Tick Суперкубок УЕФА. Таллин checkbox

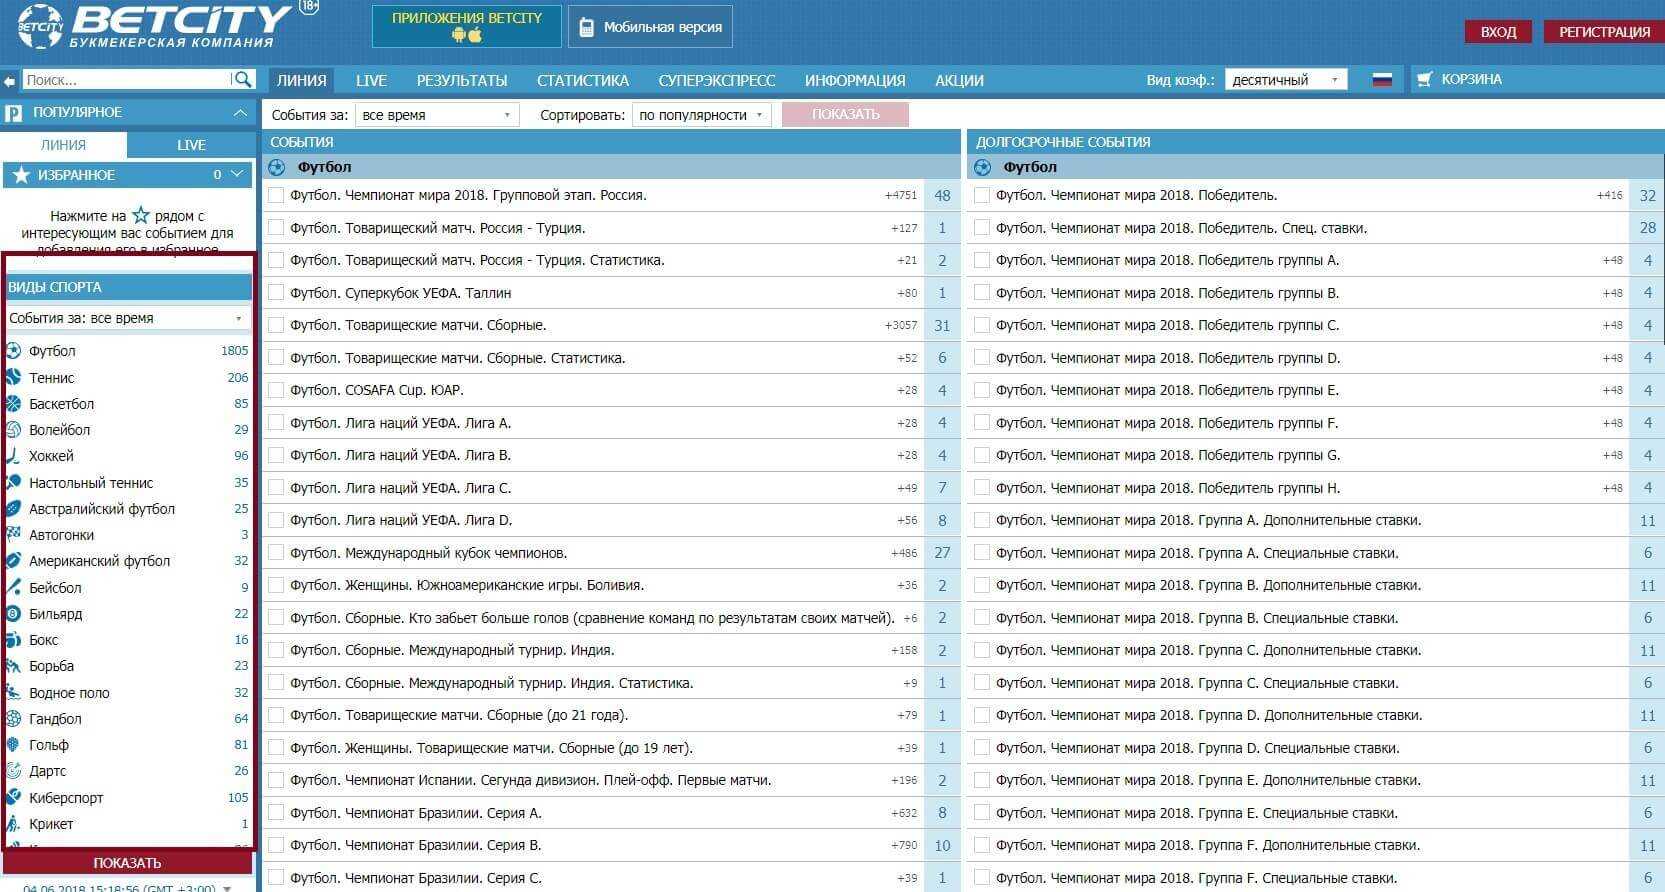click(x=276, y=293)
